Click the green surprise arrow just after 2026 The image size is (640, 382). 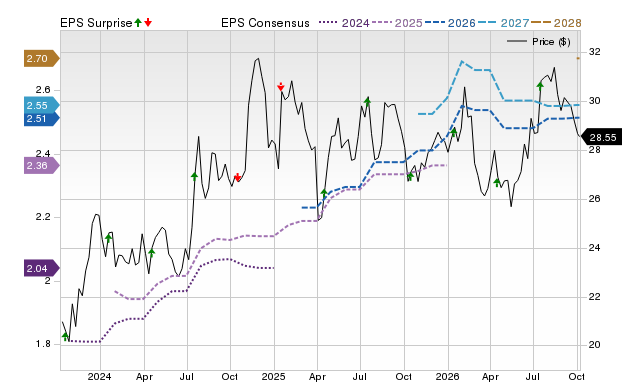coord(453,132)
